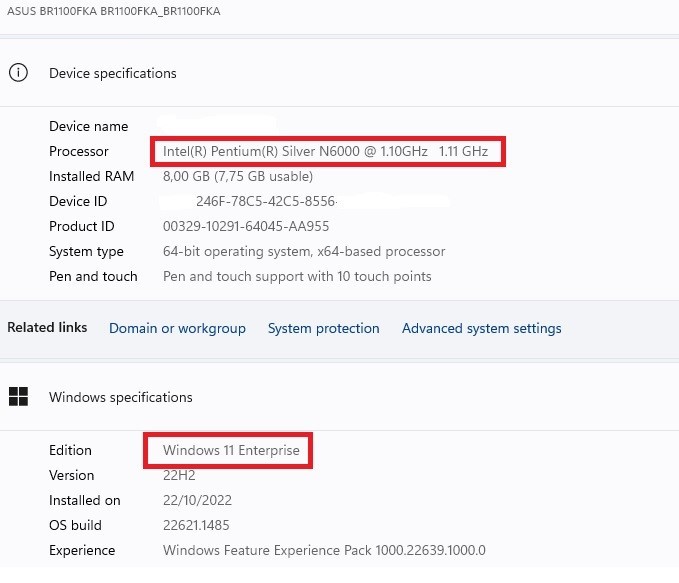Viewport: 679px width, 583px height.
Task: Click the Device specifications info icon
Action: point(18,72)
